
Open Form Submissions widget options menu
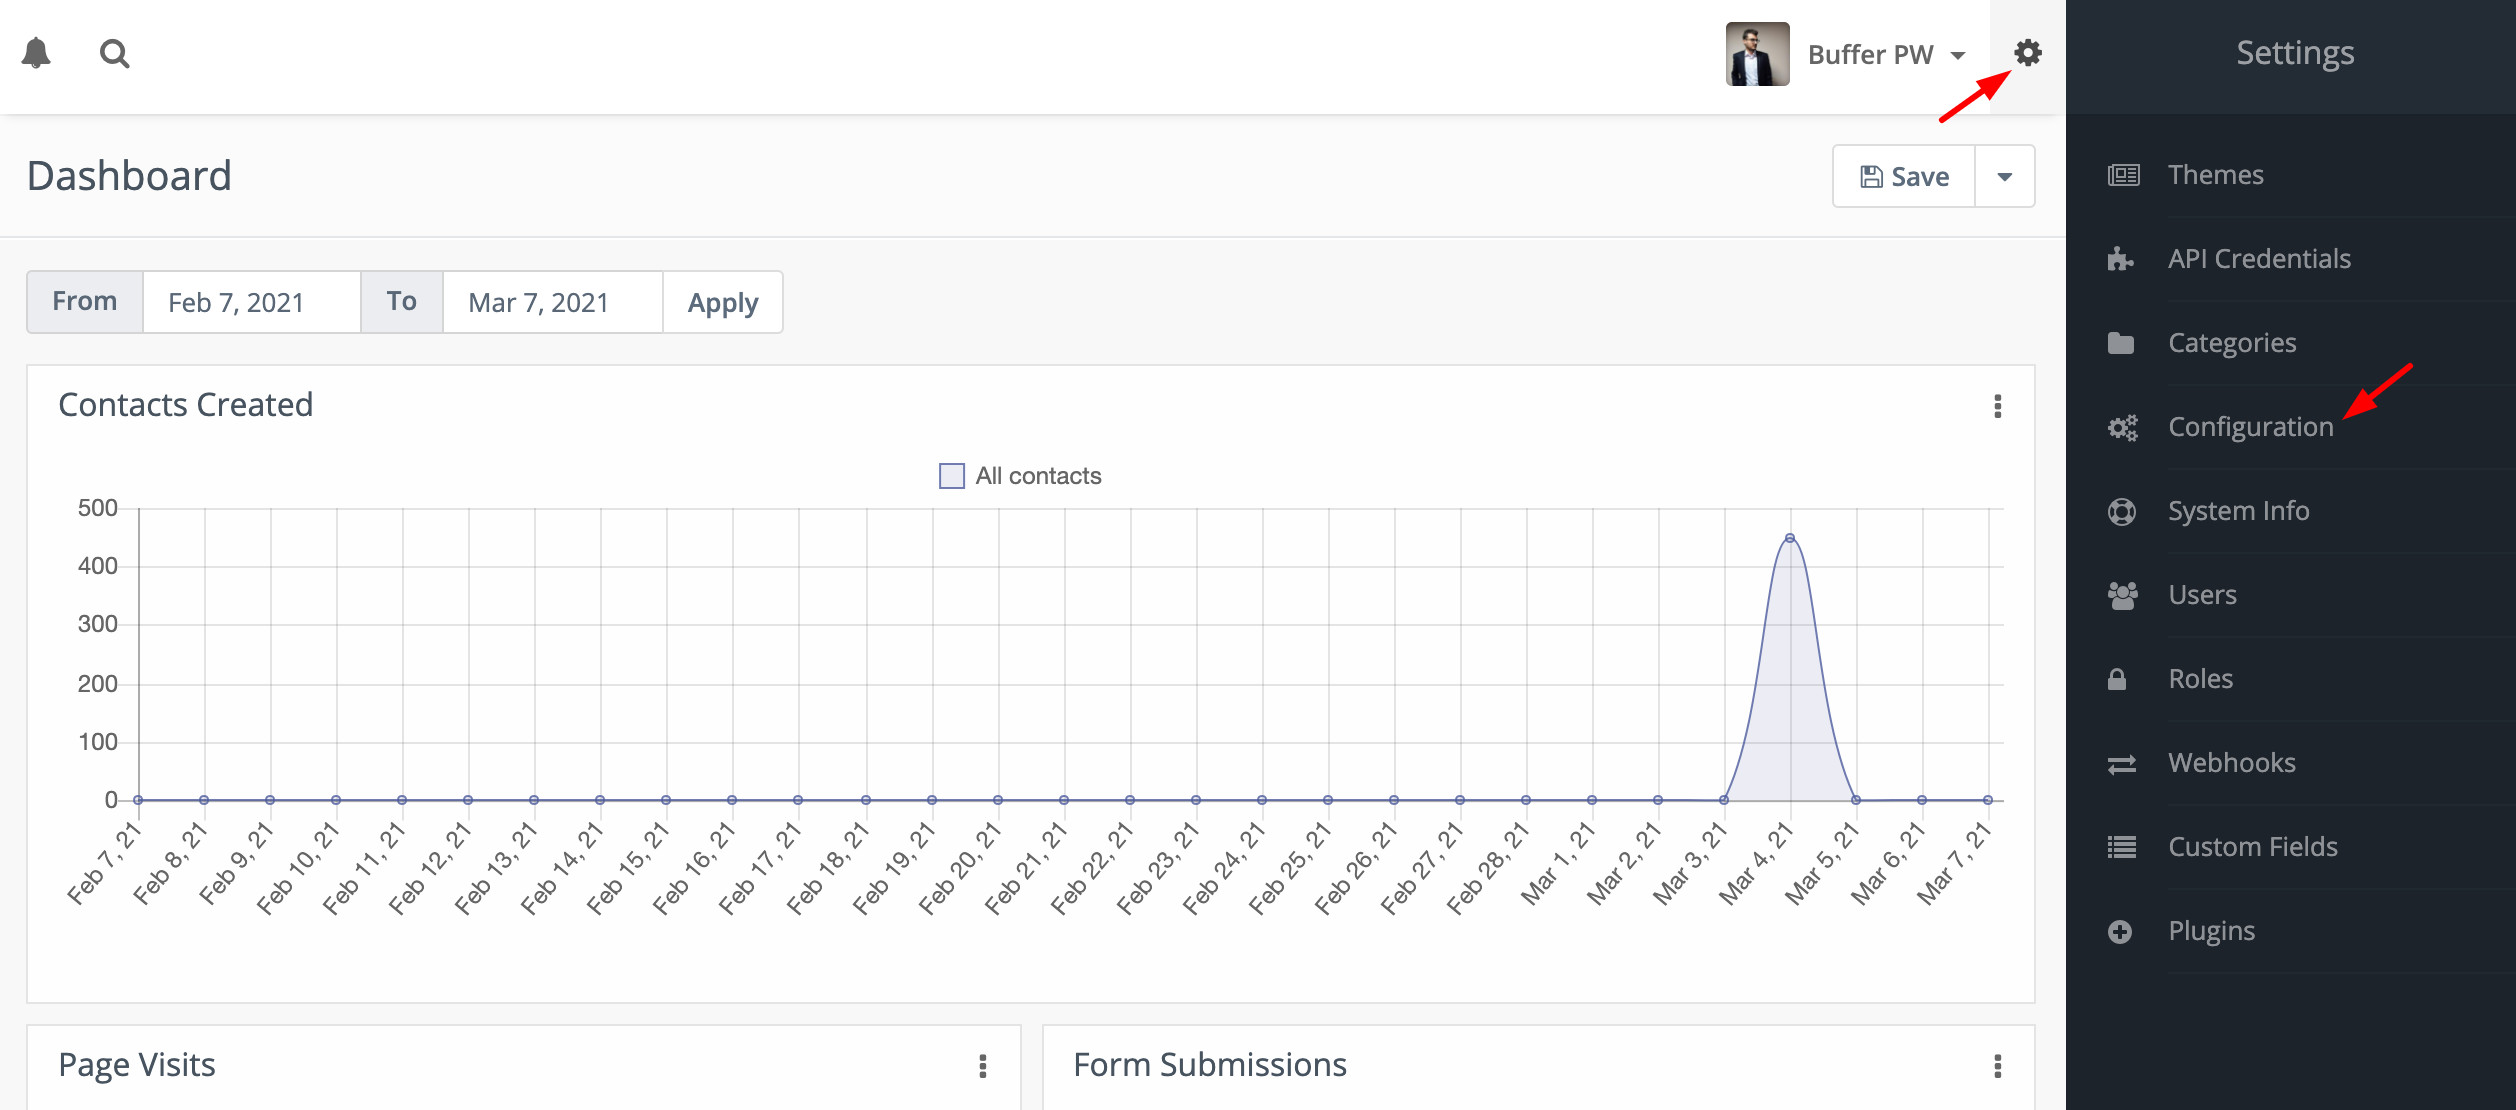(1997, 1066)
